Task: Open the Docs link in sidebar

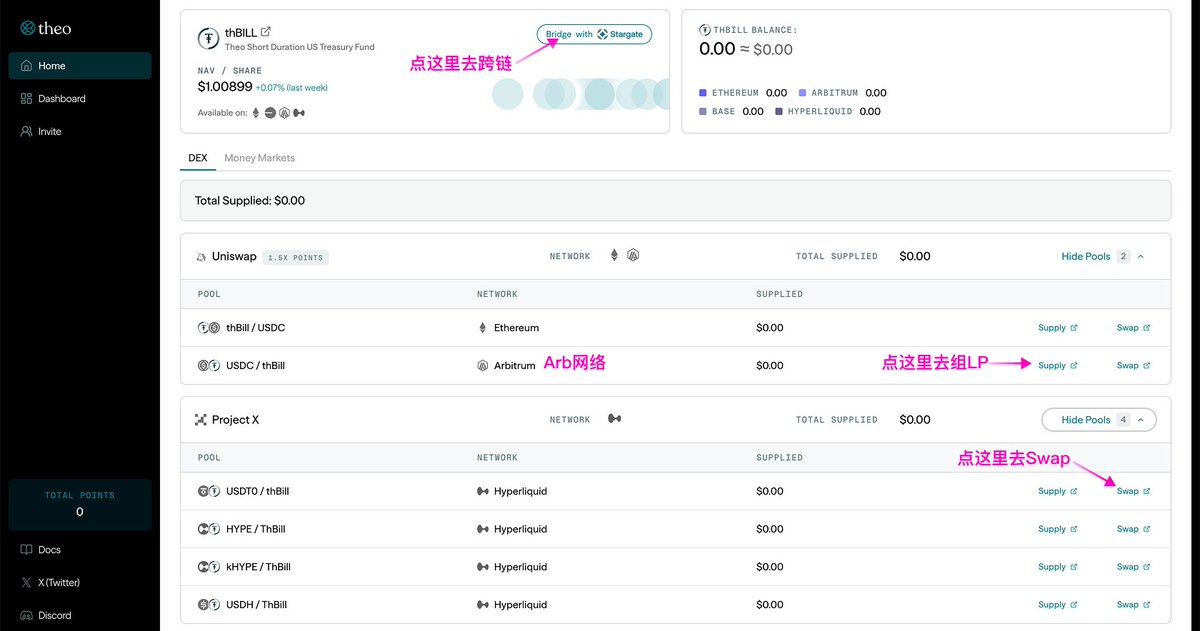Action: 41,550
